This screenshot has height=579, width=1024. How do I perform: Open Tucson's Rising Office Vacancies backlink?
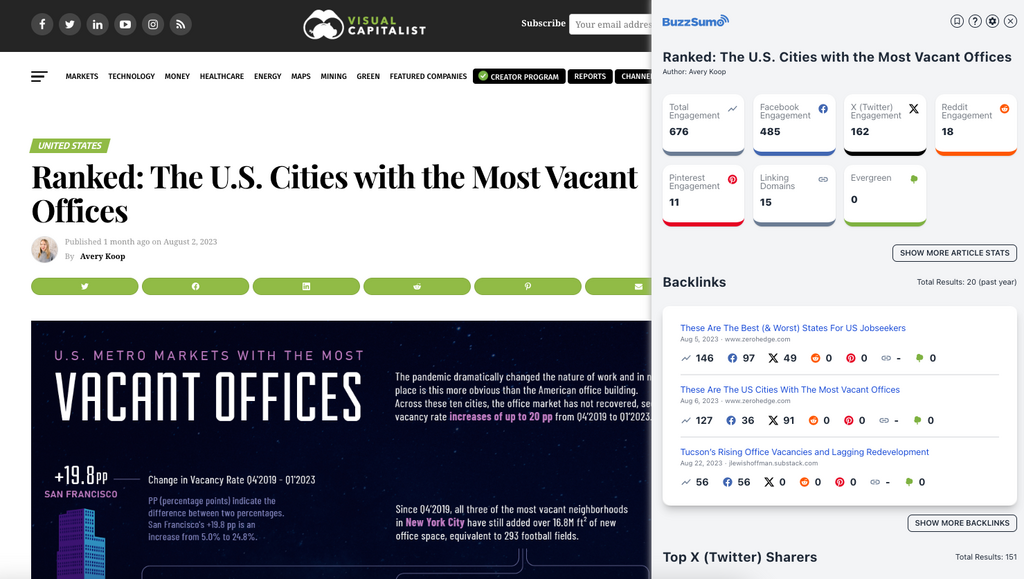804,452
